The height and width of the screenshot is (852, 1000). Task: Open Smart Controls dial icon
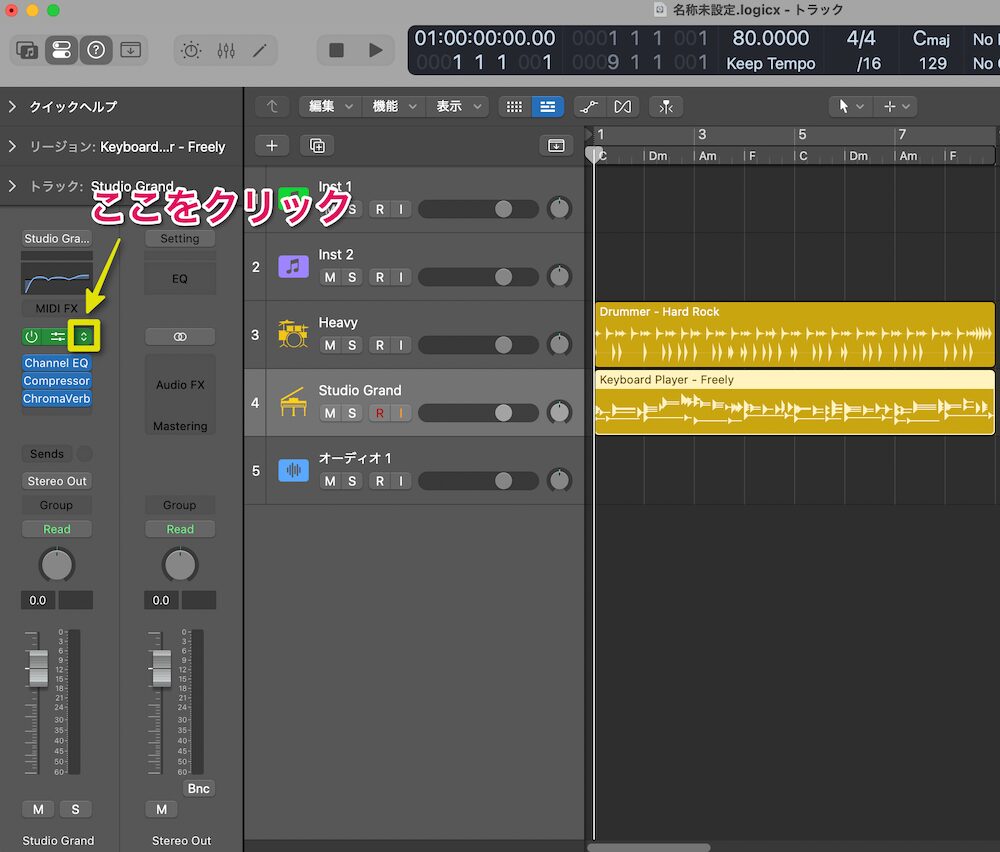(191, 50)
